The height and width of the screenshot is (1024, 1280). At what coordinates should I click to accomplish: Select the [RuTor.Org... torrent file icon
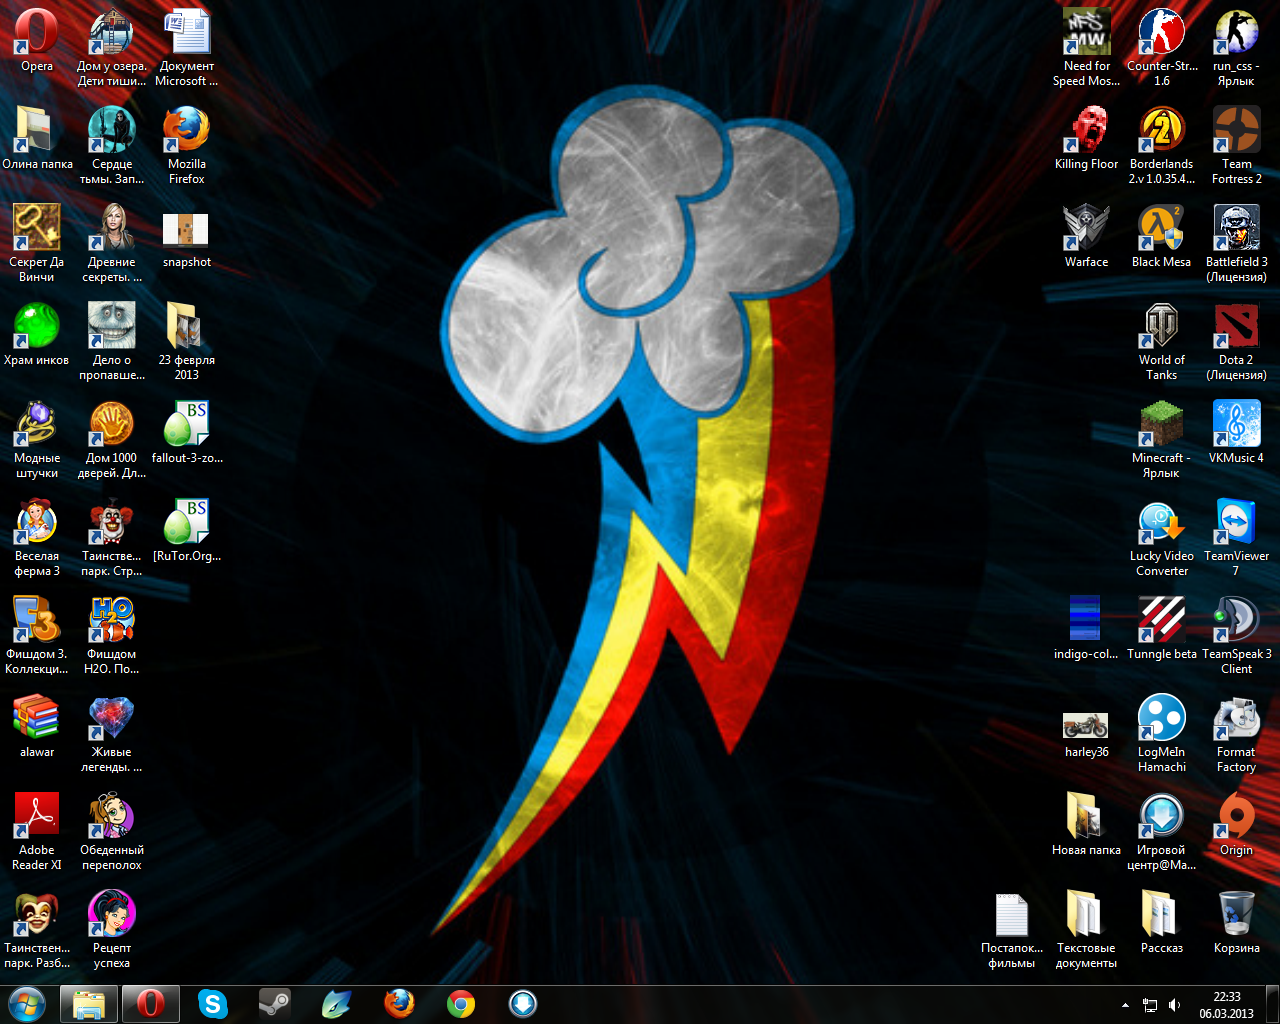pos(186,530)
